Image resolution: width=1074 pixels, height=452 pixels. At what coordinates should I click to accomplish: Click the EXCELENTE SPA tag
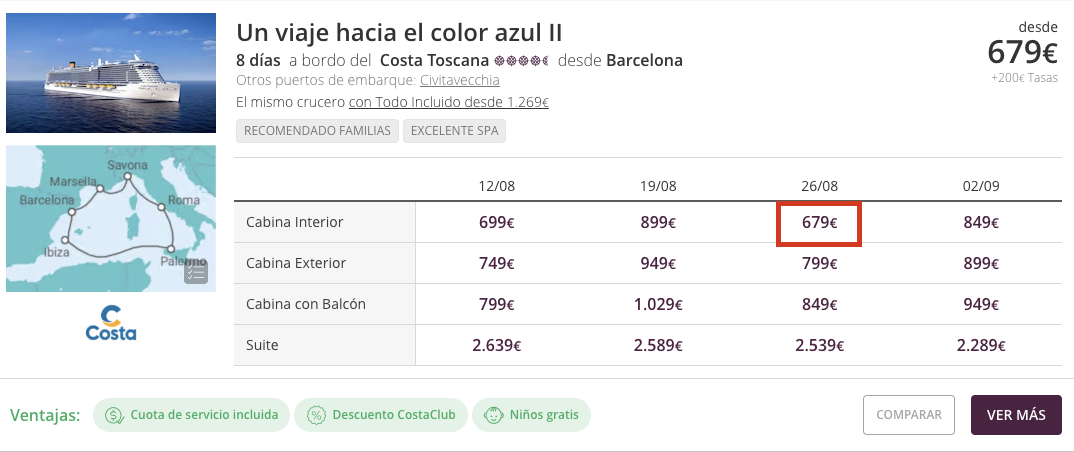pyautogui.click(x=454, y=131)
